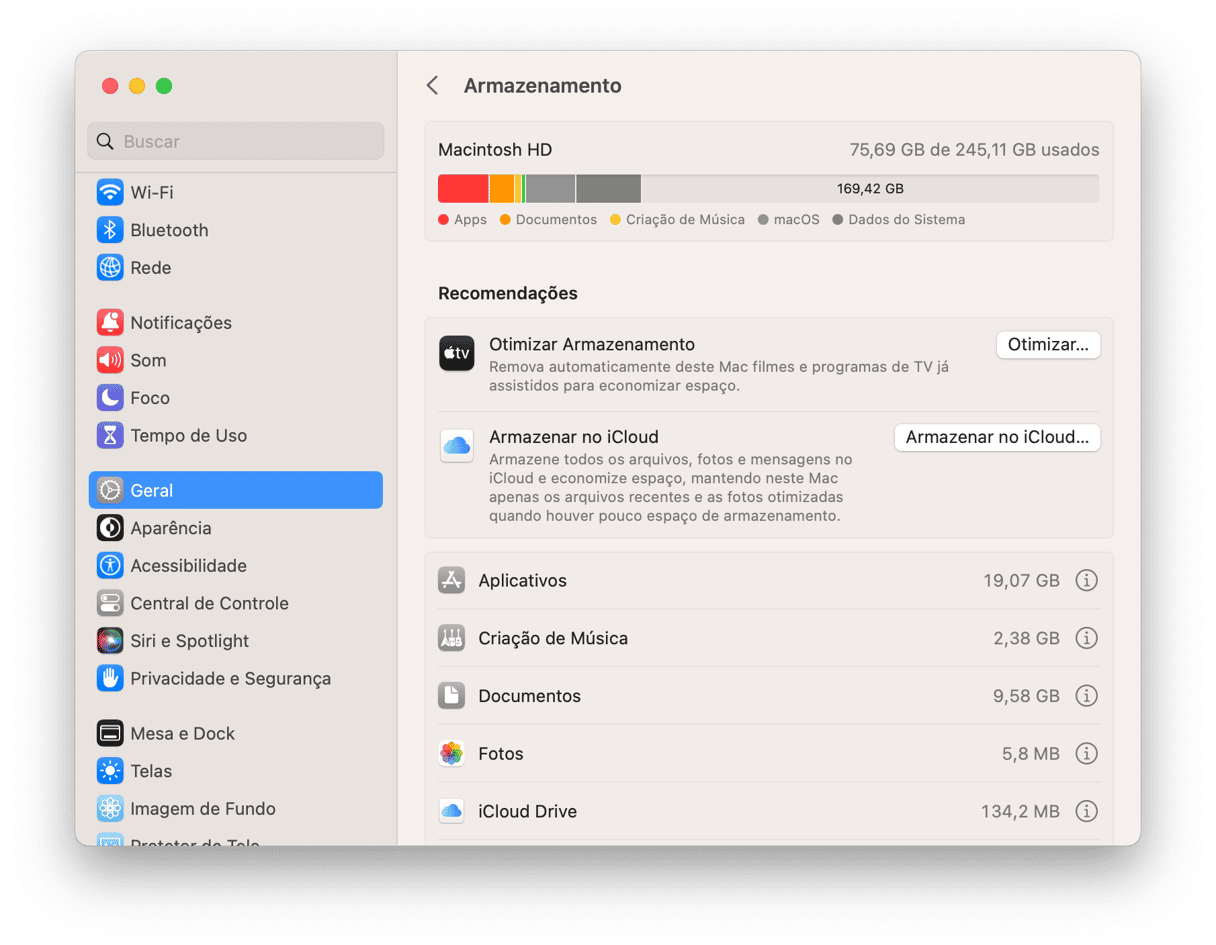Click the Armazenar no iCloud... button

click(996, 438)
